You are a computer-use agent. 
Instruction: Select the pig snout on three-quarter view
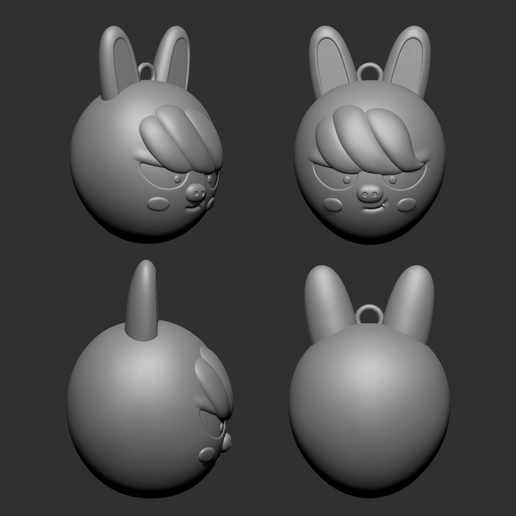(x=195, y=193)
